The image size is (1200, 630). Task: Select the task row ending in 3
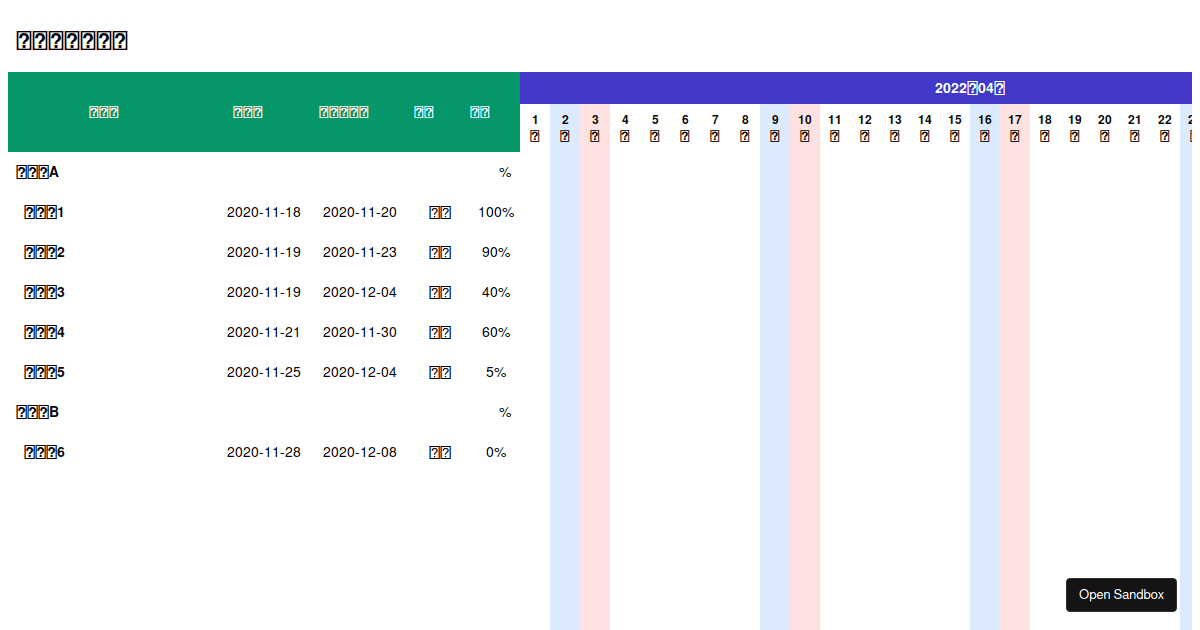pos(44,292)
